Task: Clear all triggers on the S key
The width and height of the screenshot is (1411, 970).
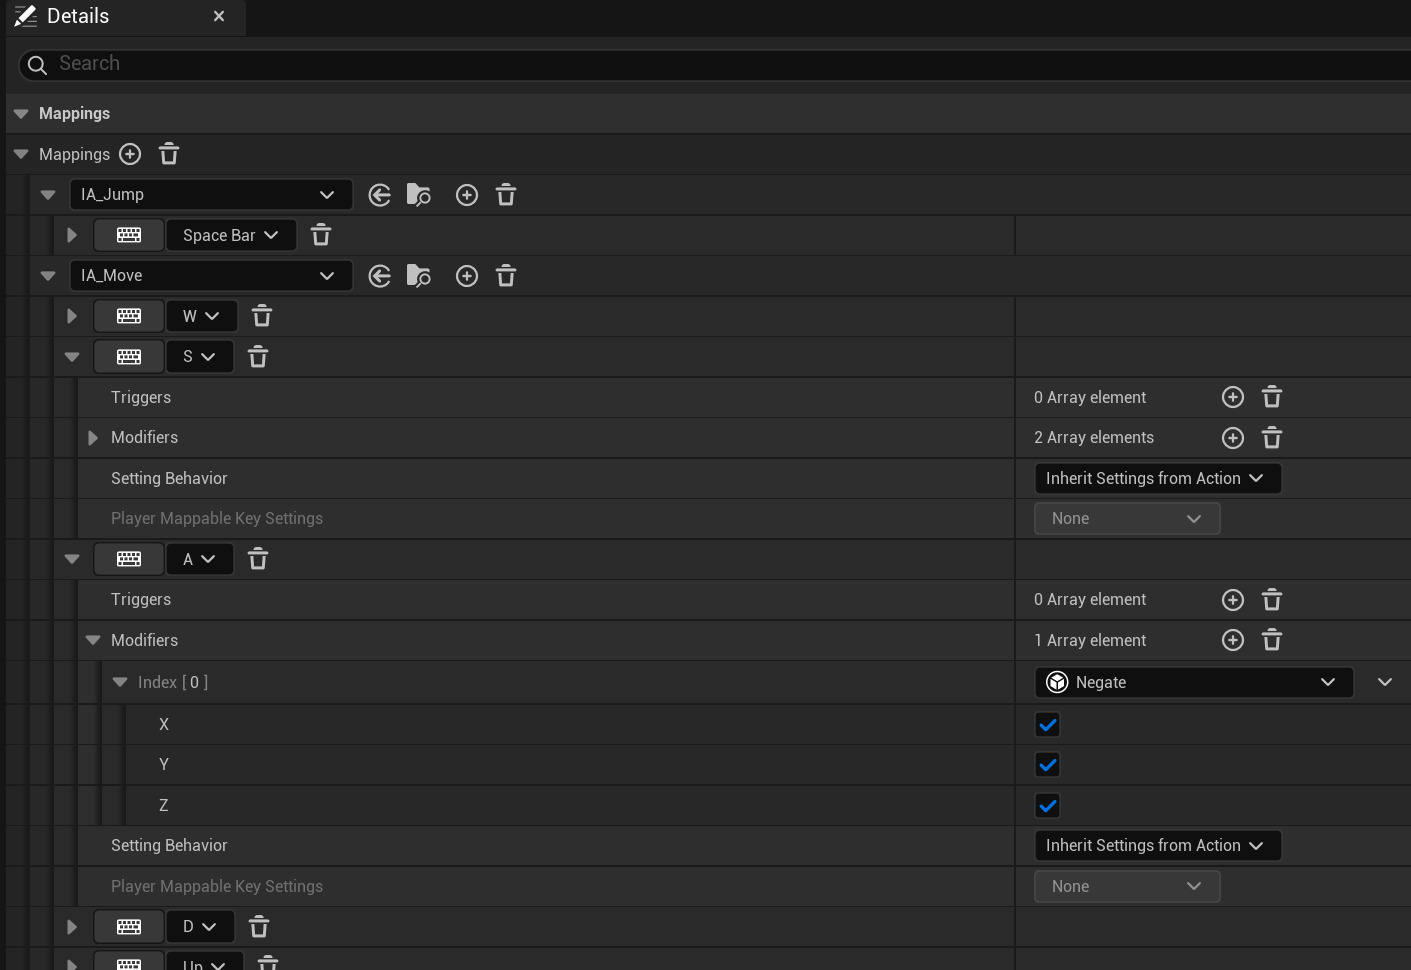Action: [x=1272, y=397]
